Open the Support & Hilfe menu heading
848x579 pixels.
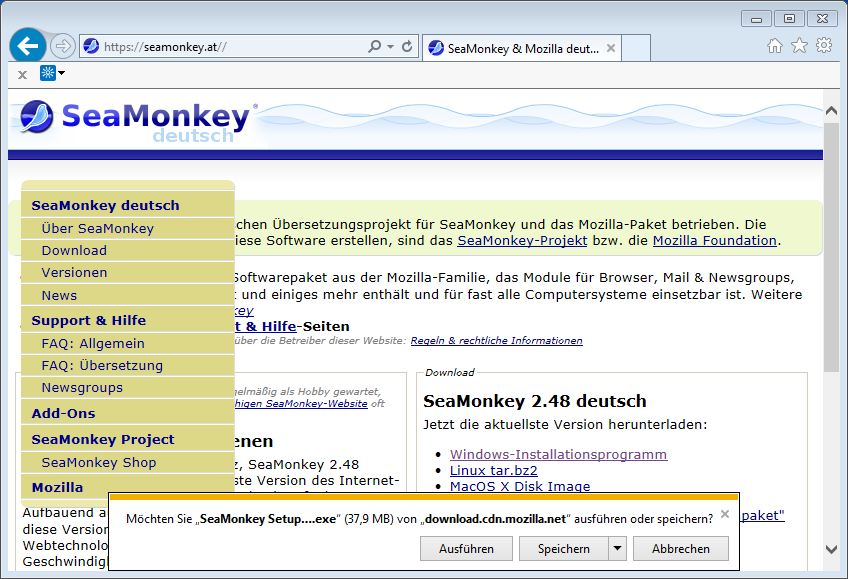[x=89, y=321]
